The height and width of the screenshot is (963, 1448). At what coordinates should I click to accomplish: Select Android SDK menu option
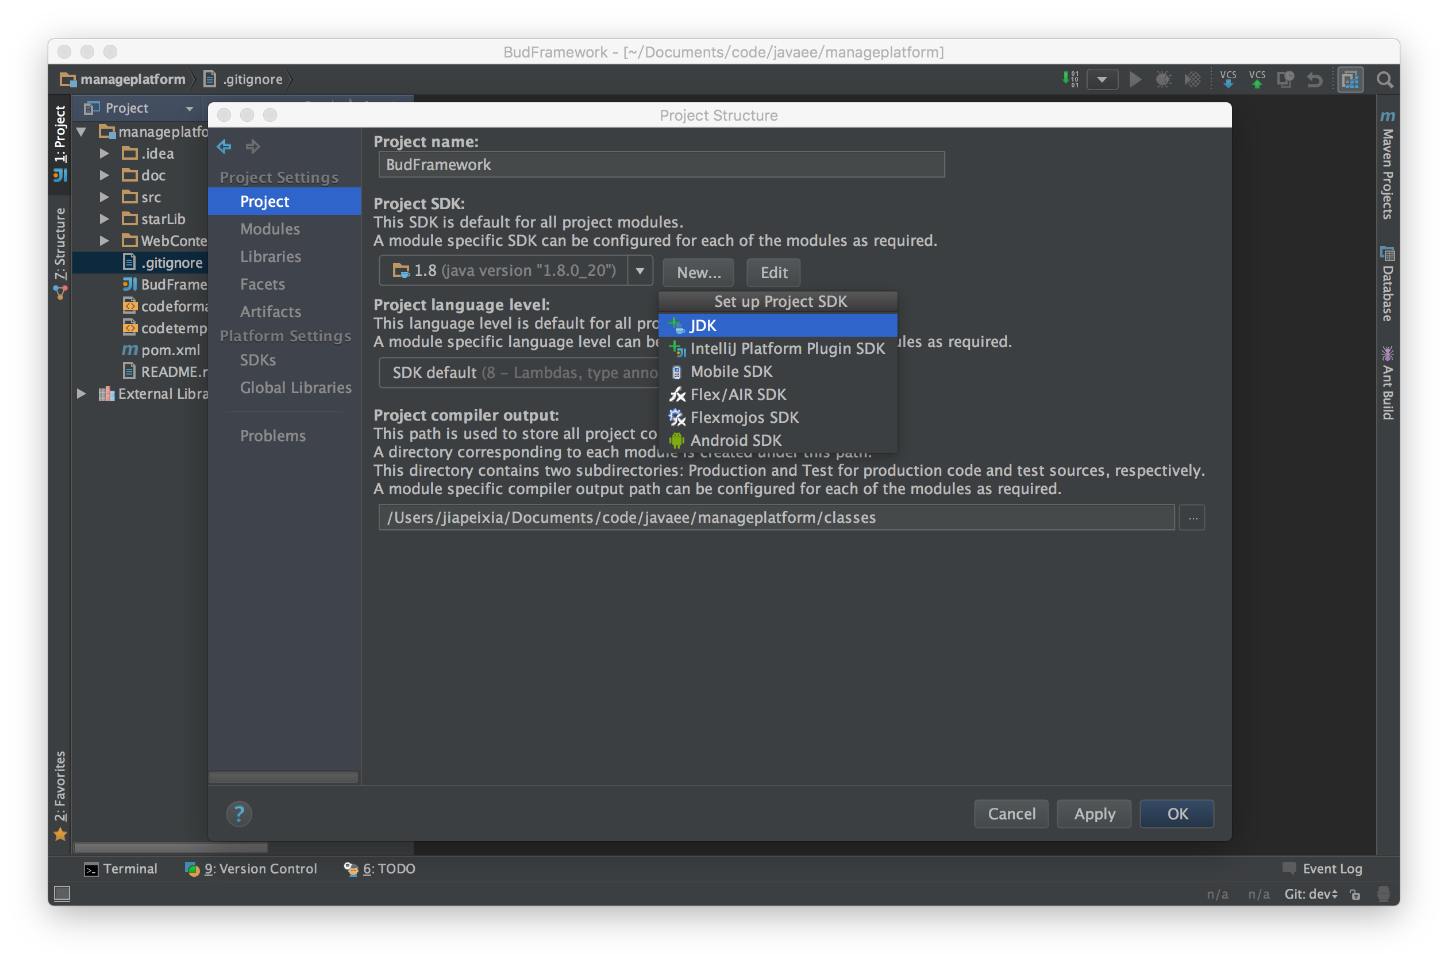click(x=778, y=440)
